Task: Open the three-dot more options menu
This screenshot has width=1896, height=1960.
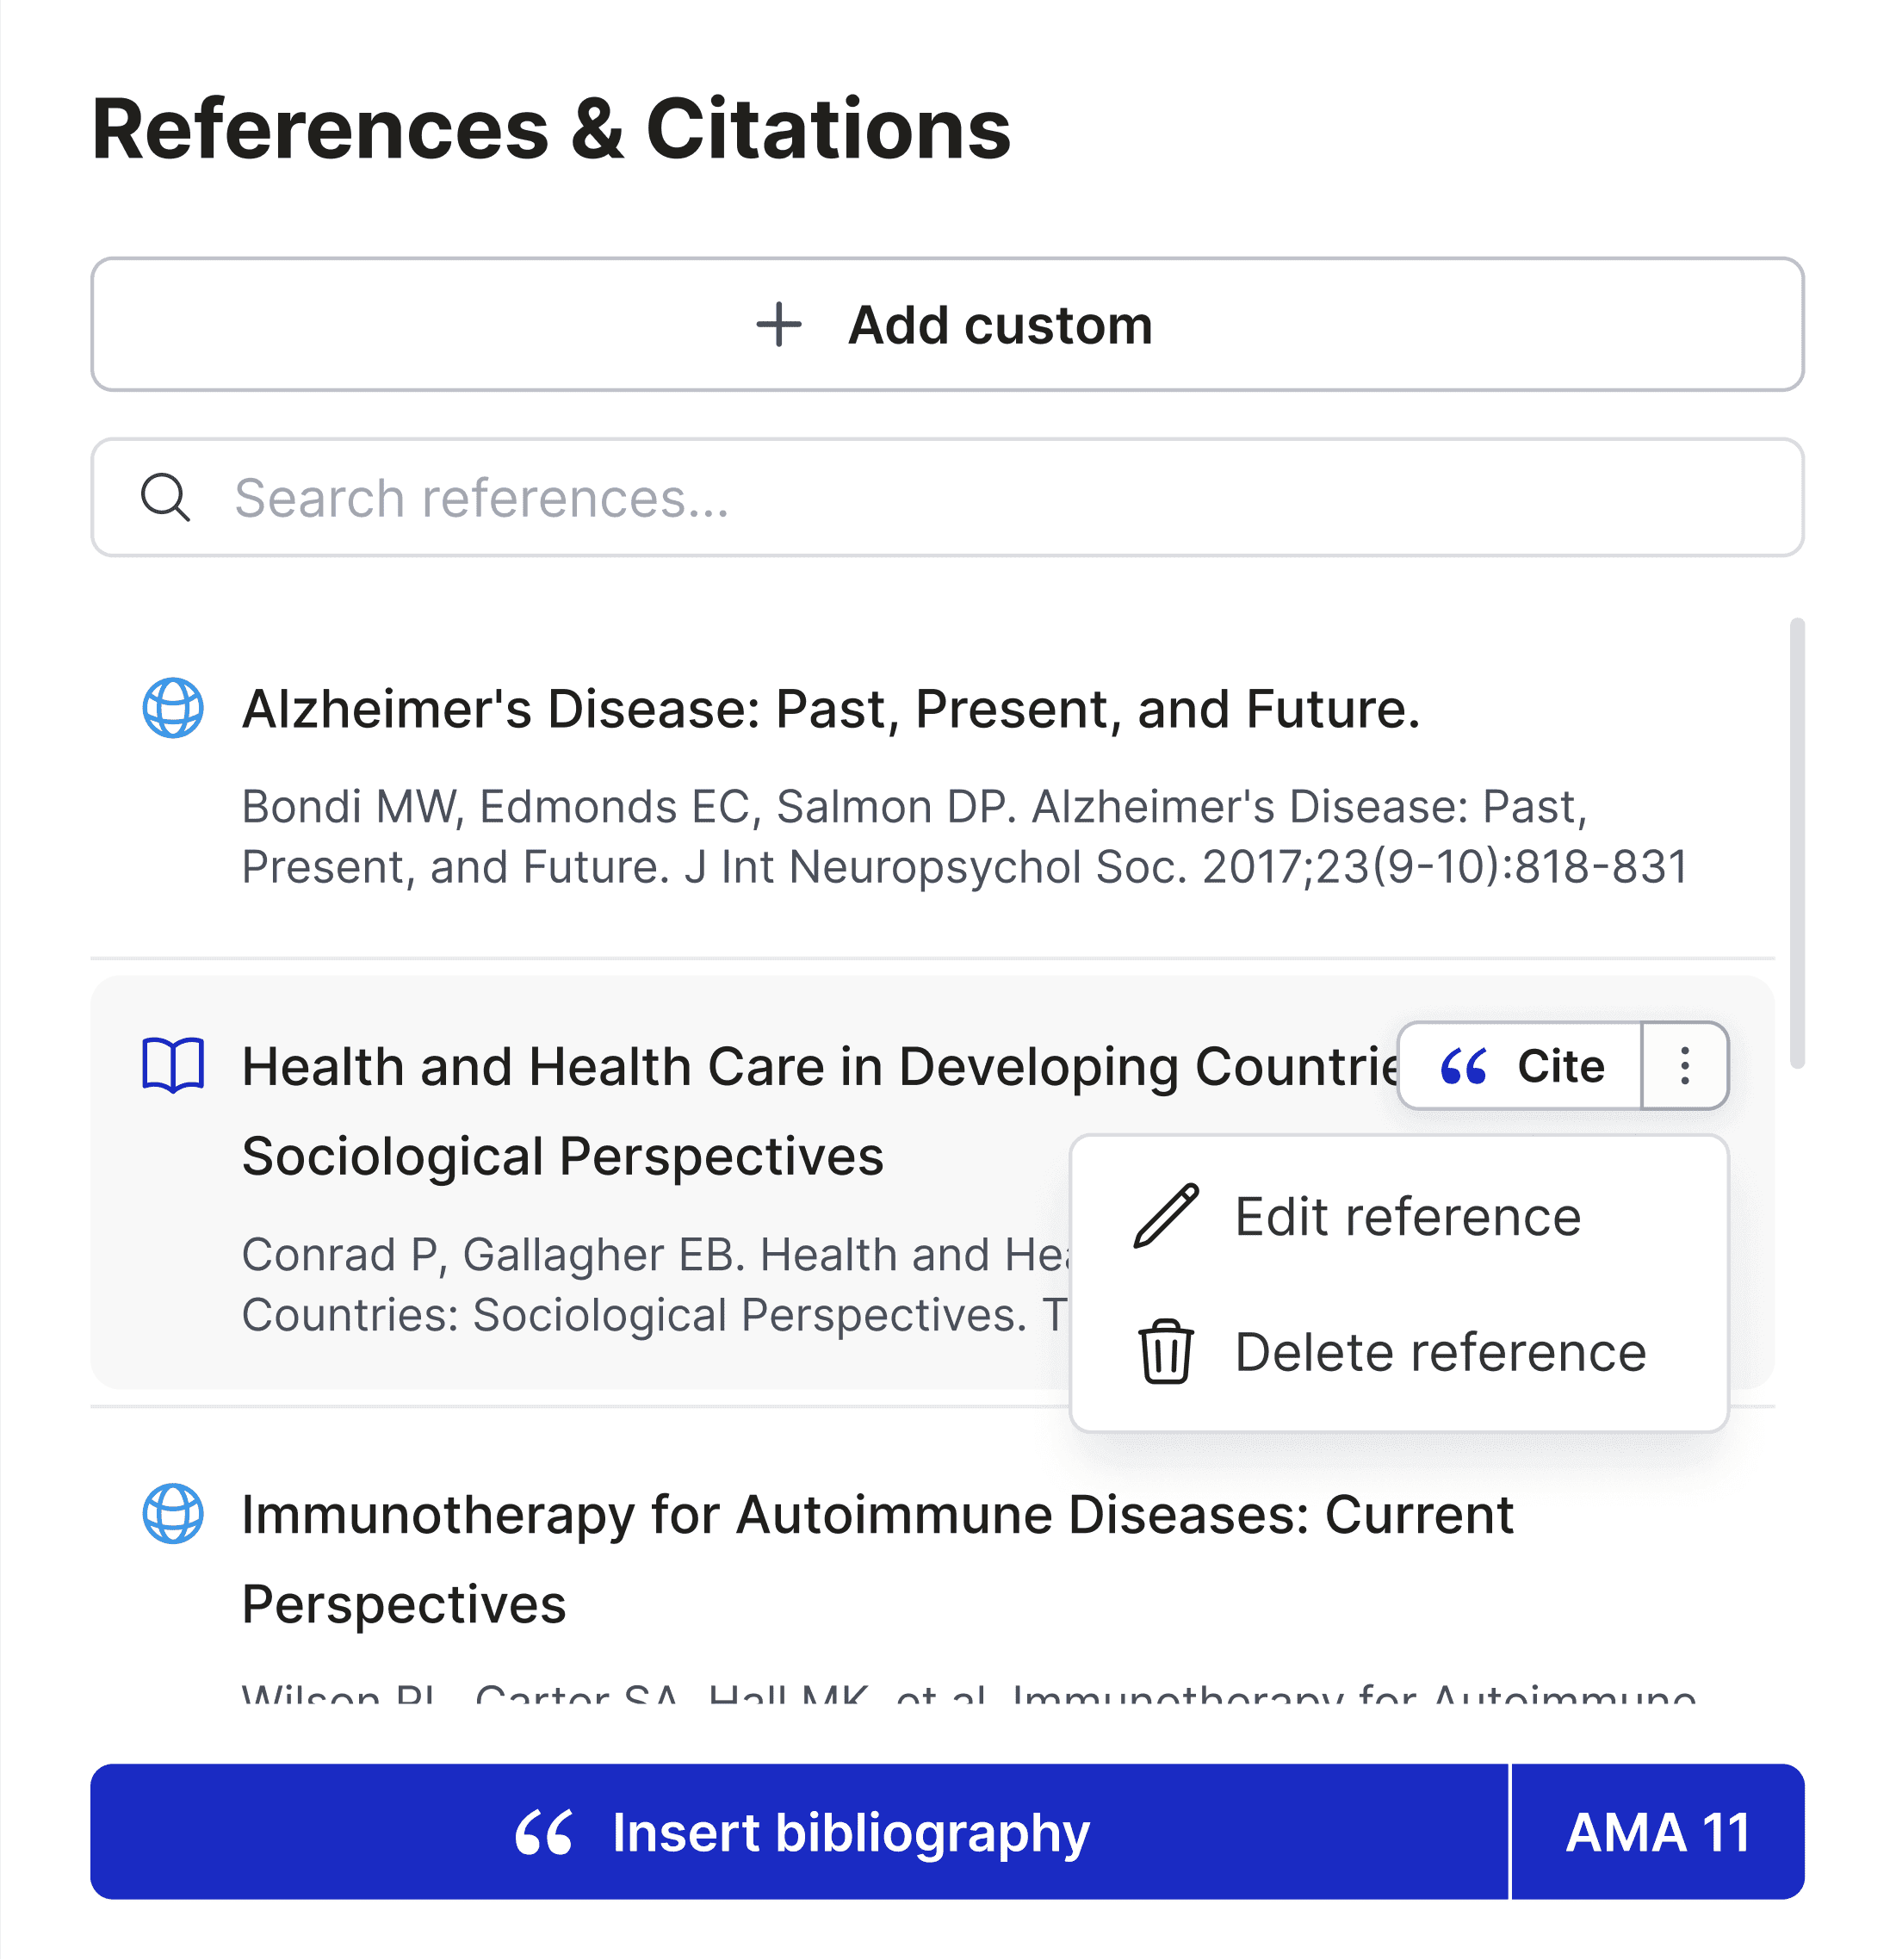Action: (1685, 1066)
